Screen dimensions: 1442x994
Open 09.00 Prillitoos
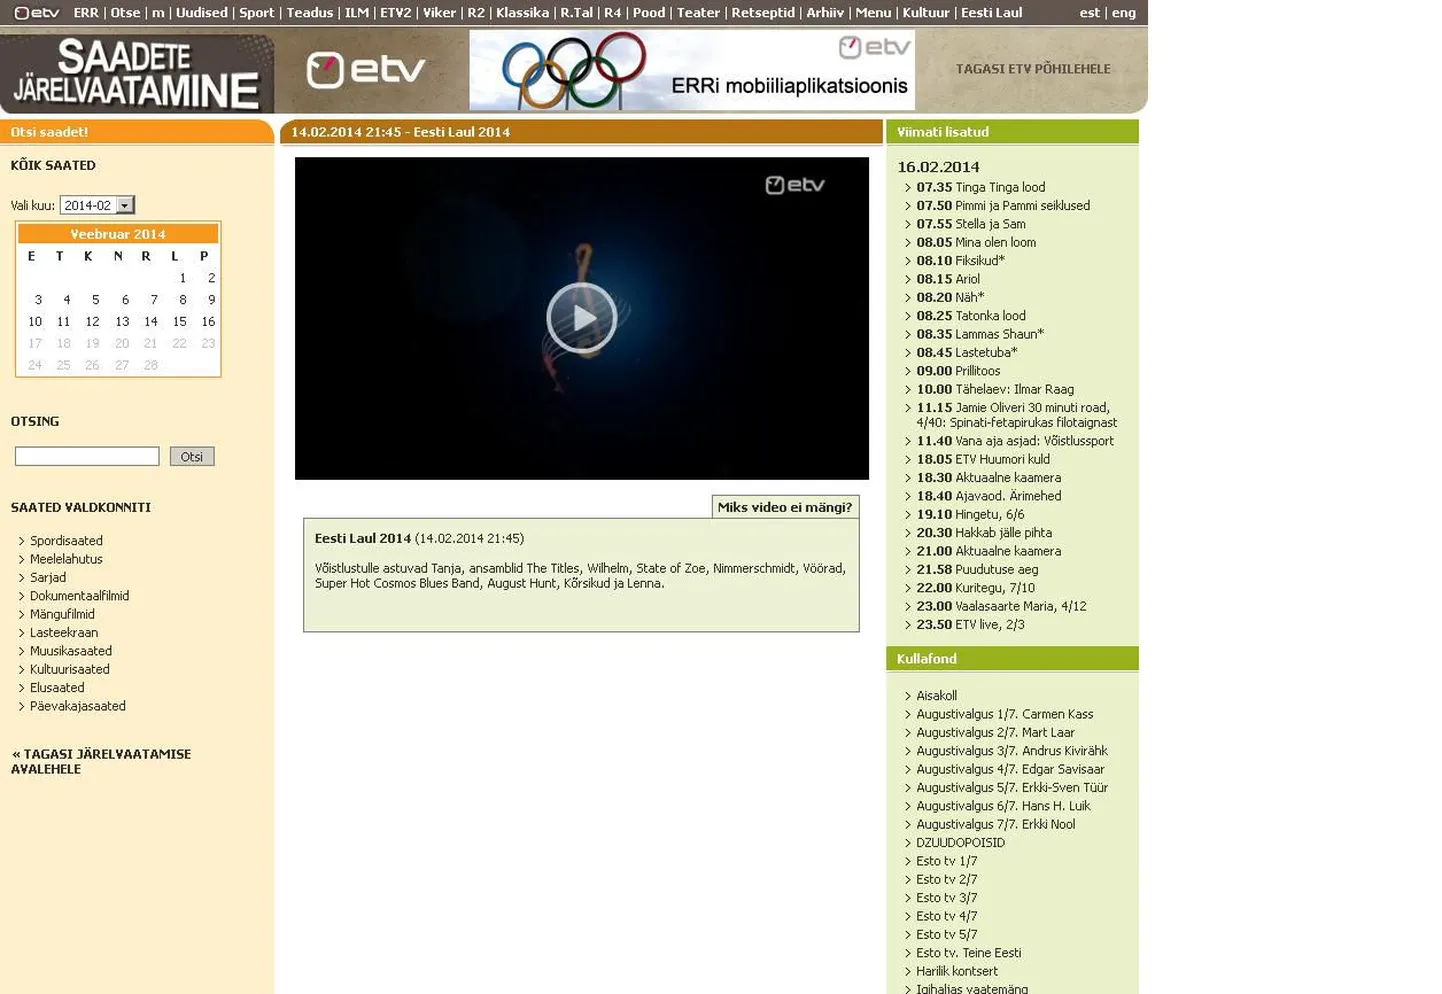[x=958, y=371]
